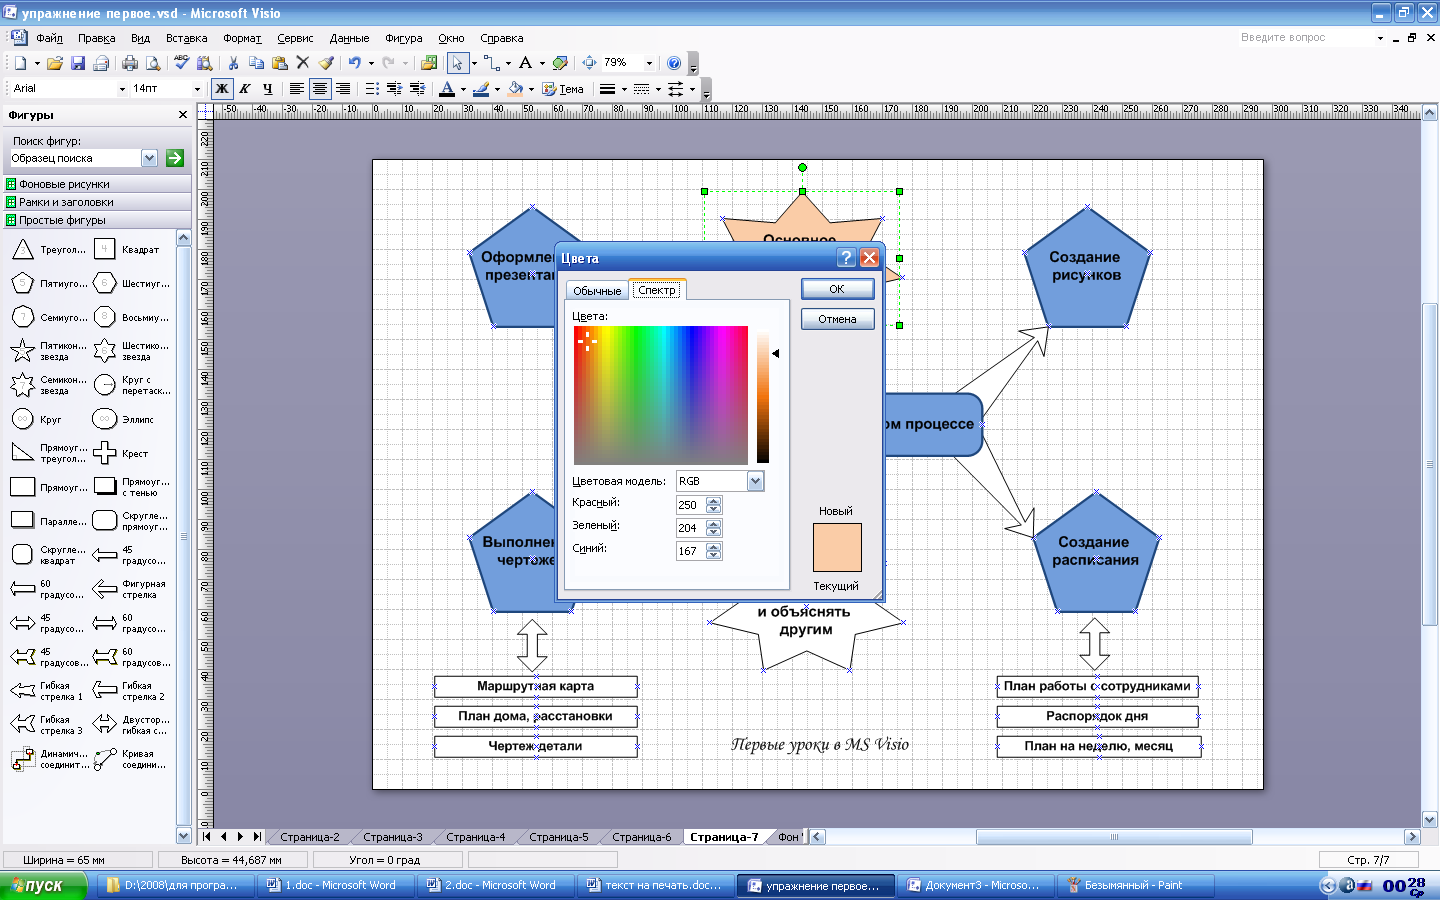Image resolution: width=1440 pixels, height=900 pixels.
Task: Increase the Красный value with the up arrow
Action: click(x=713, y=501)
